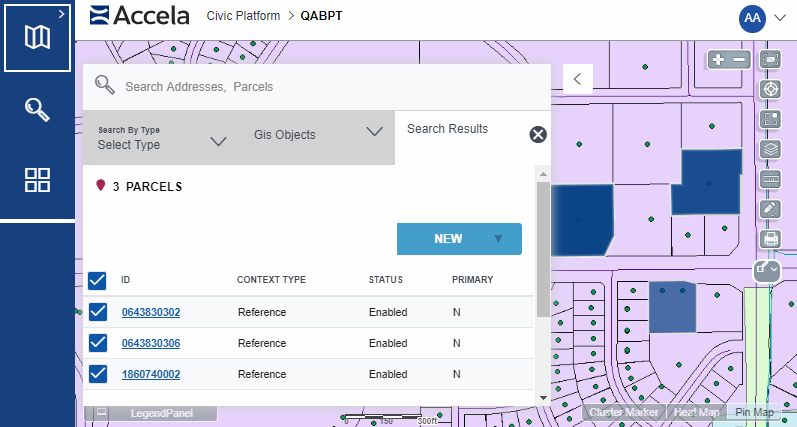Toggle checkbox for parcel 1860740002
The height and width of the screenshot is (427, 797).
coord(98,374)
